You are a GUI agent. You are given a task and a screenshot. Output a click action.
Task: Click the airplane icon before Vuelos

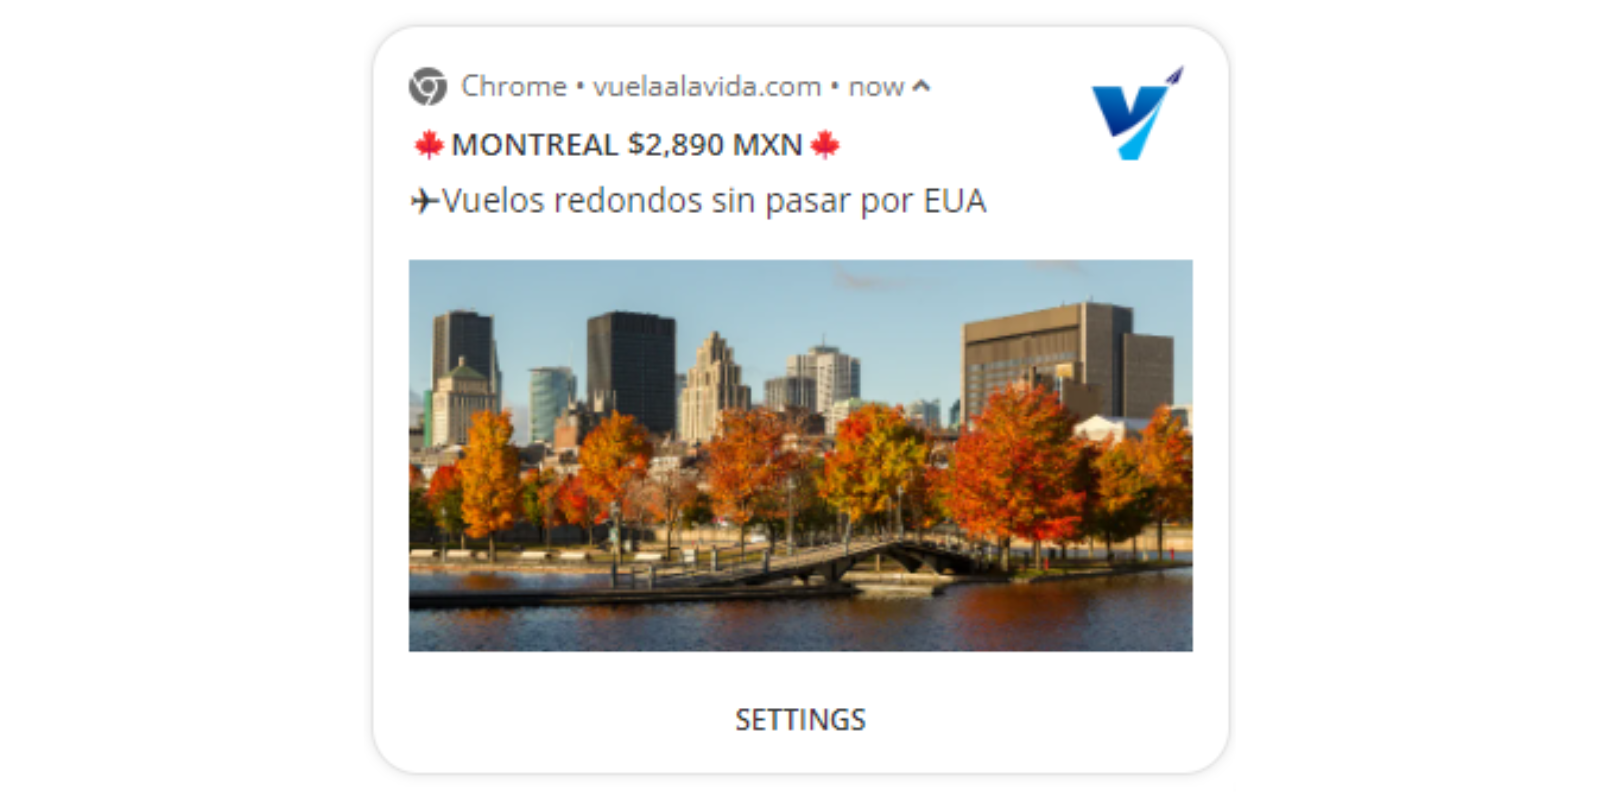425,201
